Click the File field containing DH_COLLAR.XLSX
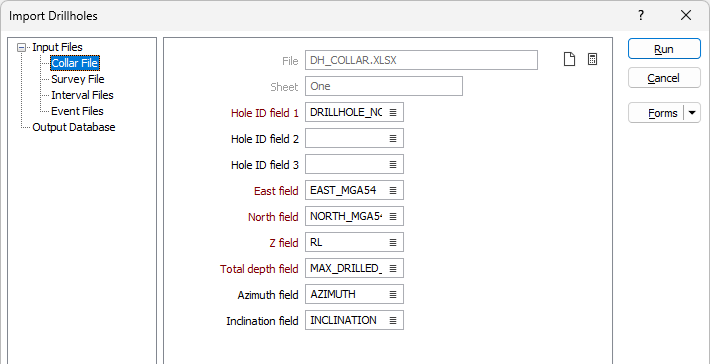This screenshot has height=364, width=710. (x=422, y=60)
